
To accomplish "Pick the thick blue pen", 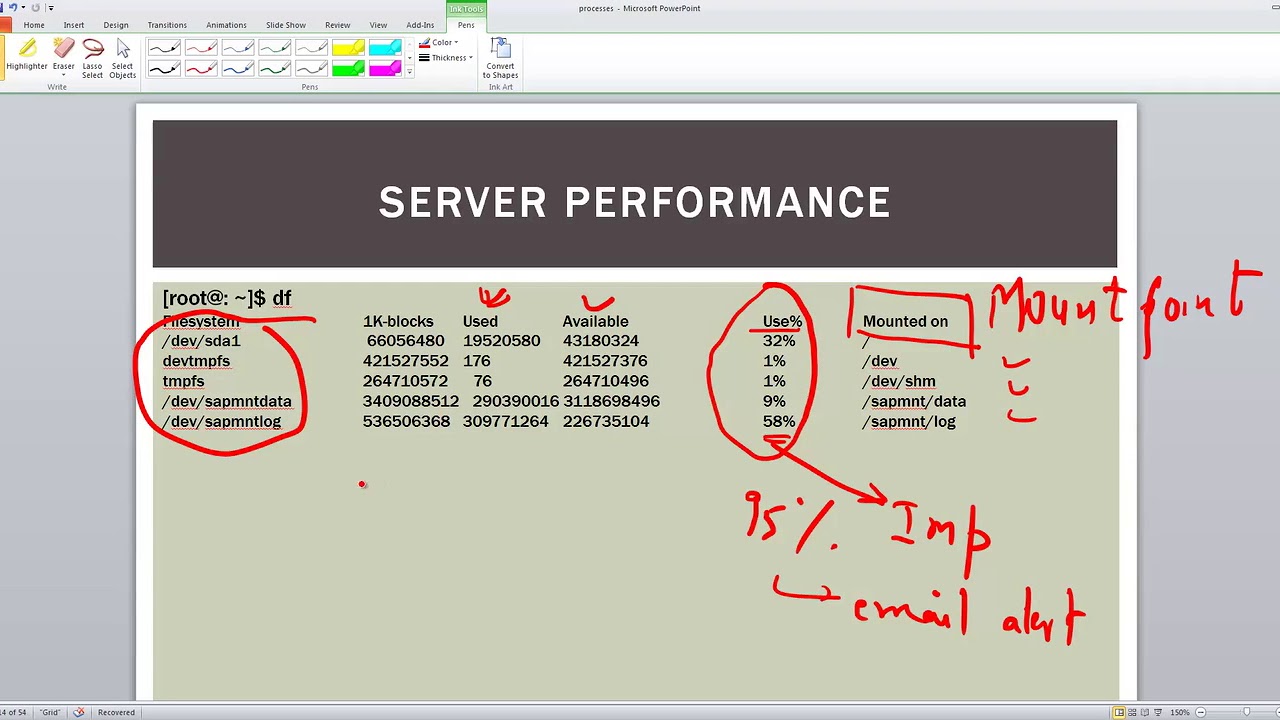I will 238,68.
